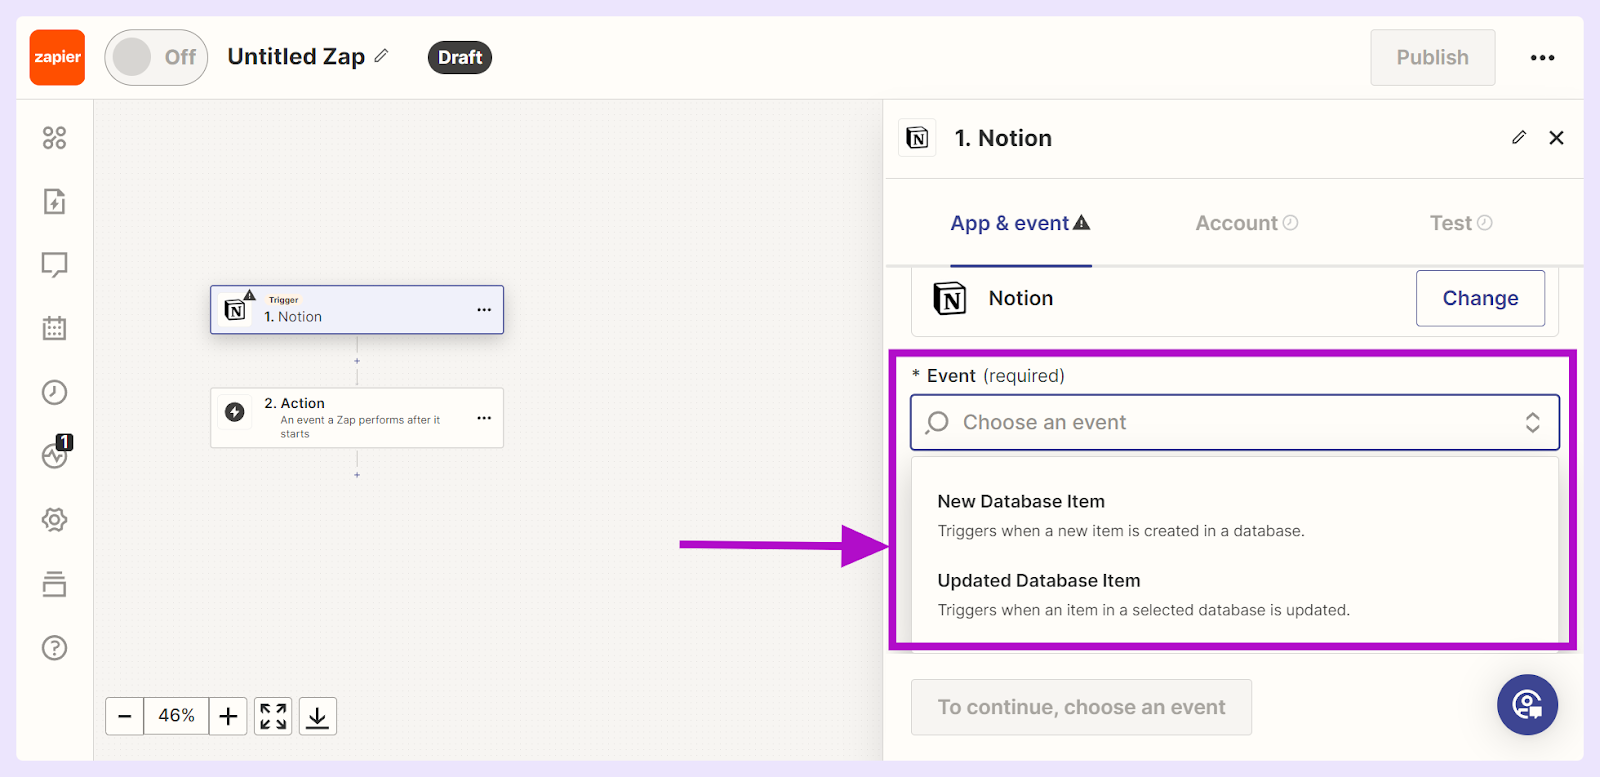The width and height of the screenshot is (1600, 777).
Task: Open the Action step three-dot menu
Action: click(x=484, y=418)
